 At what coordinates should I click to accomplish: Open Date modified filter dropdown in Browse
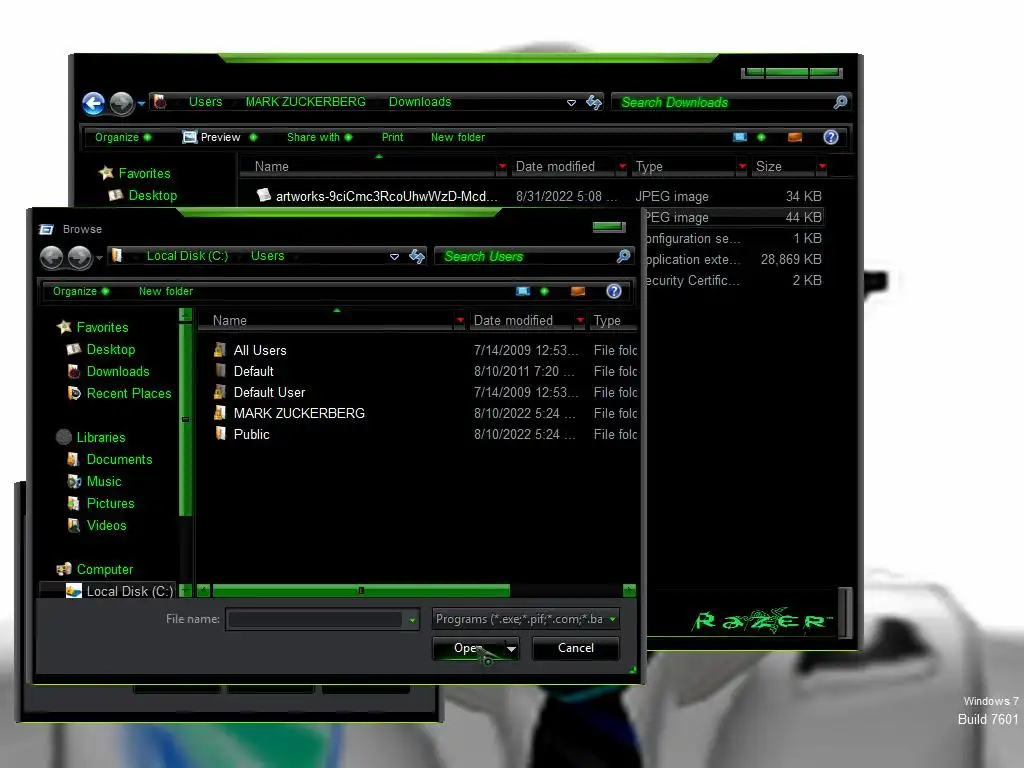(580, 320)
